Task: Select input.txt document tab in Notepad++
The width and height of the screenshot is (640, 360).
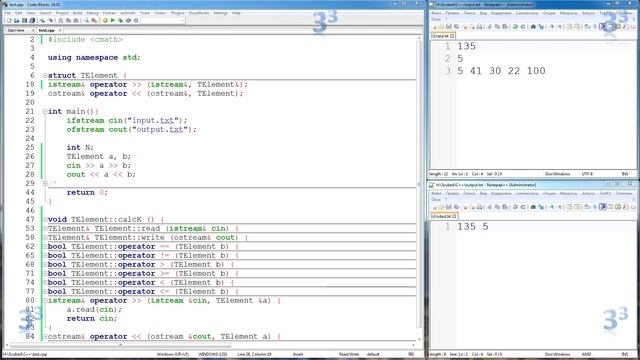Action: coord(443,36)
